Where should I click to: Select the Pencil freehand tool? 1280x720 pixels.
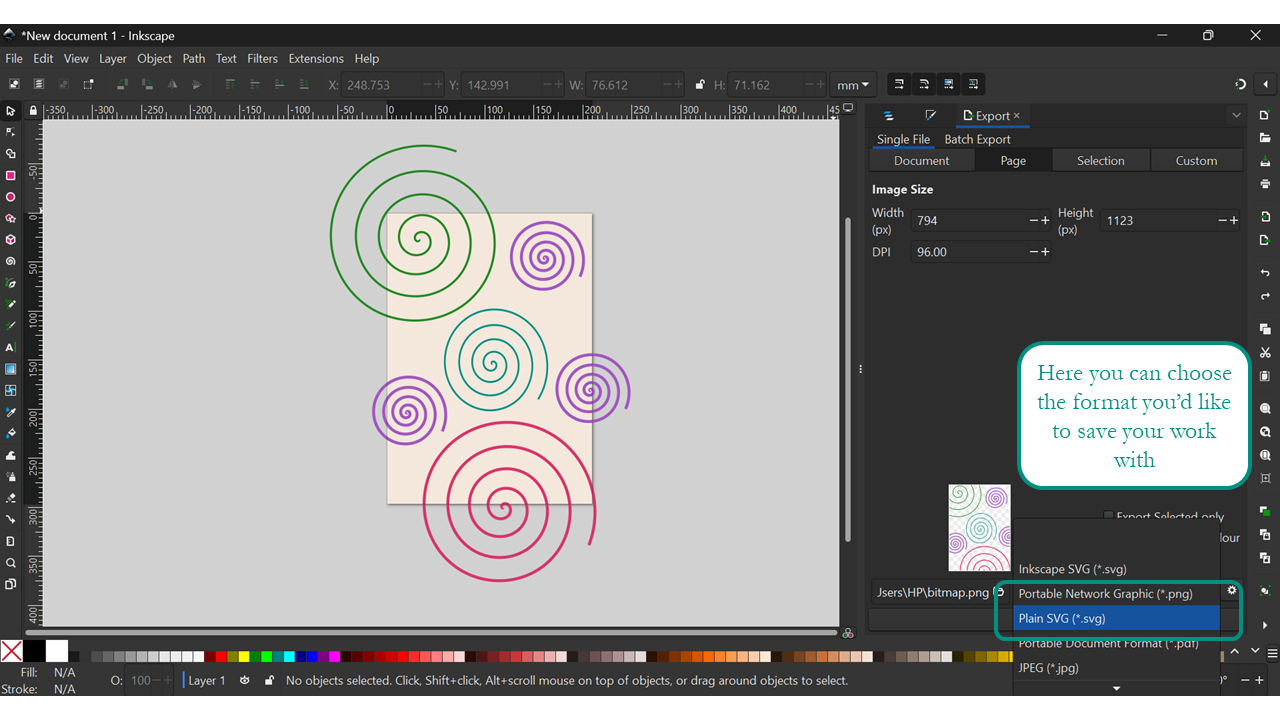click(x=11, y=304)
